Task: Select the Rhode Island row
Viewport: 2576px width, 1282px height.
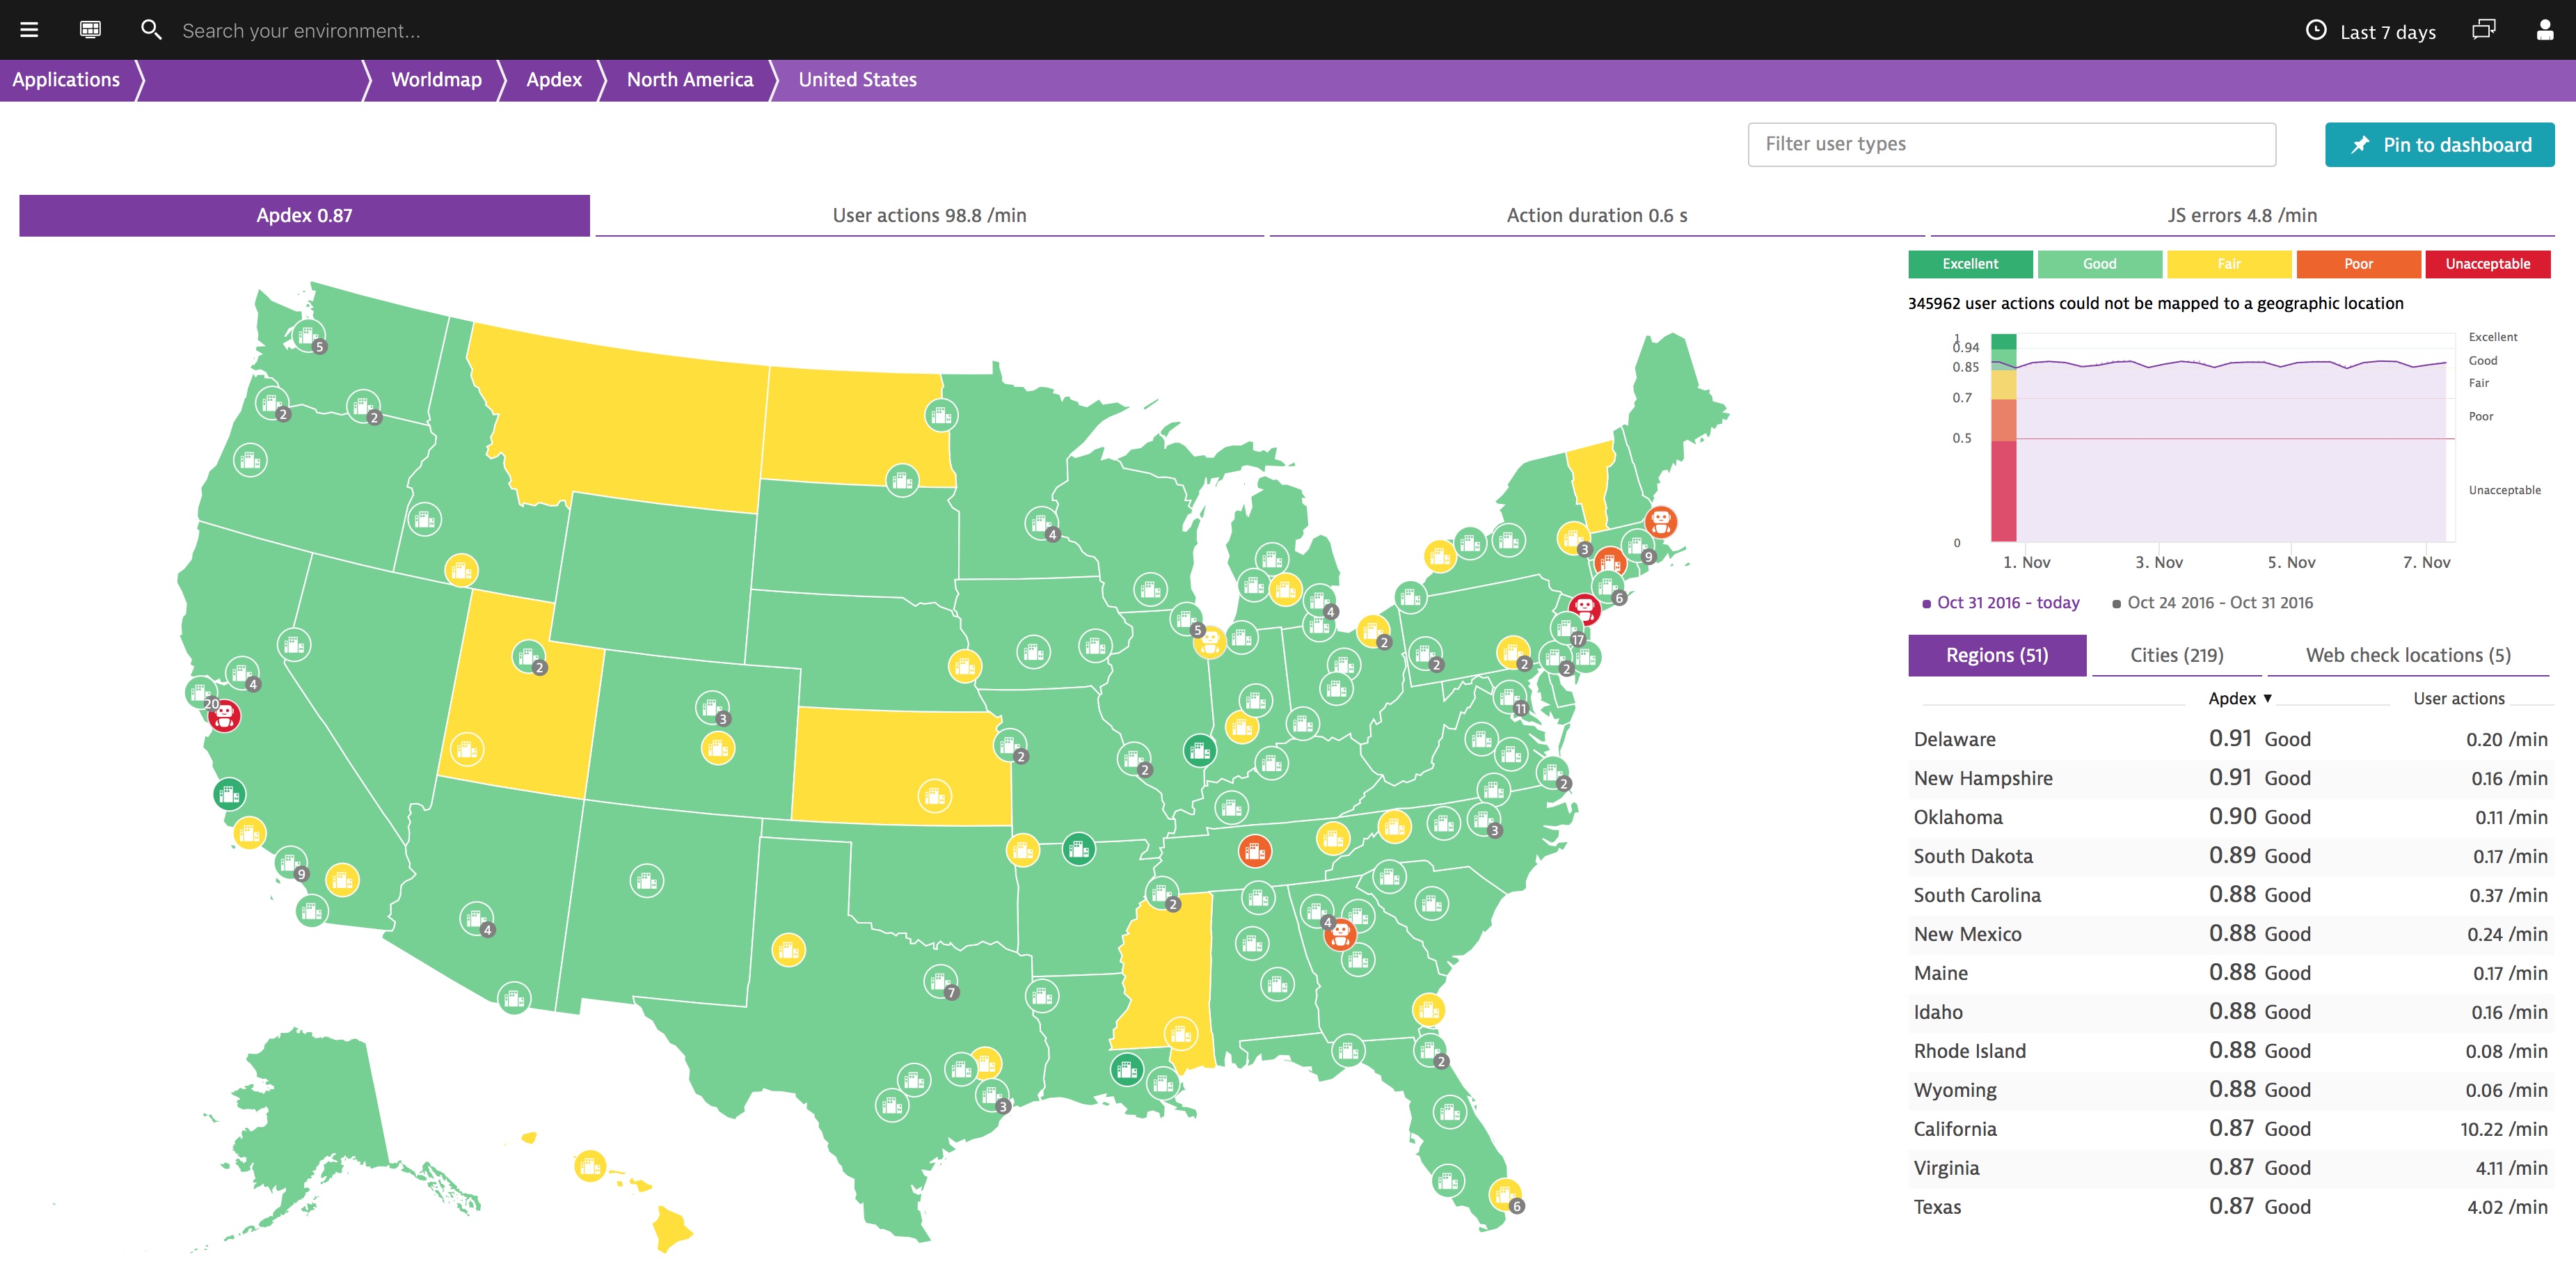Action: (2230, 1051)
